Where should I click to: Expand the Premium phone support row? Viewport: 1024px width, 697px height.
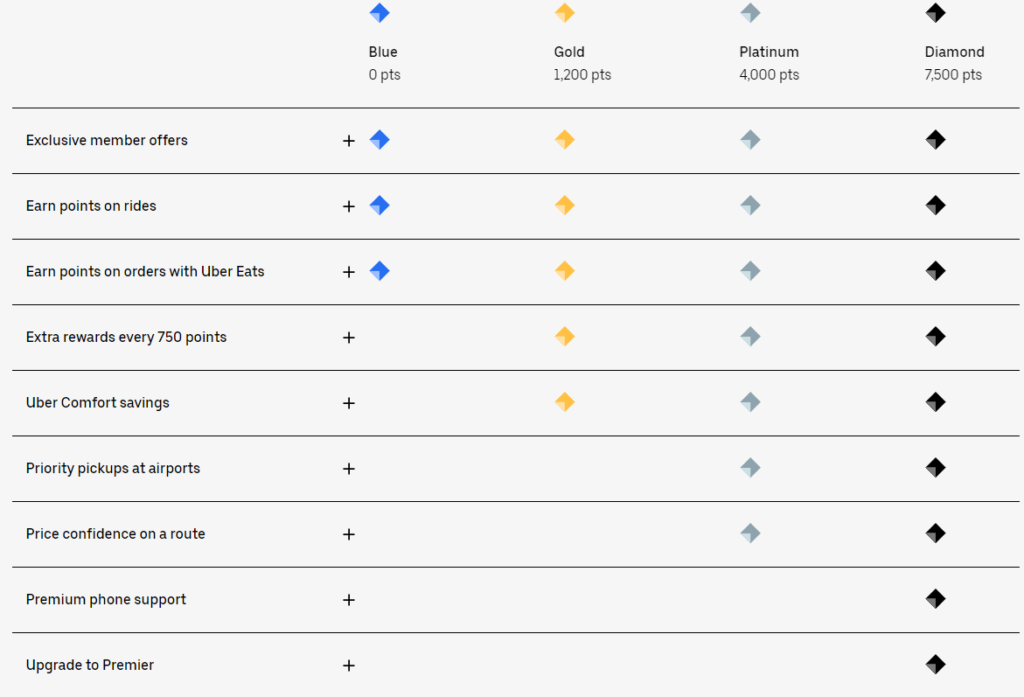tap(349, 600)
